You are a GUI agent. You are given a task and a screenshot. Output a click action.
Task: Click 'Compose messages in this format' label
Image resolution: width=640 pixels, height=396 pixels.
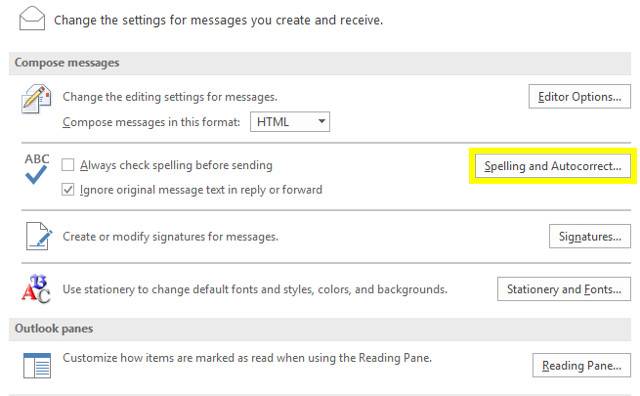tap(151, 122)
